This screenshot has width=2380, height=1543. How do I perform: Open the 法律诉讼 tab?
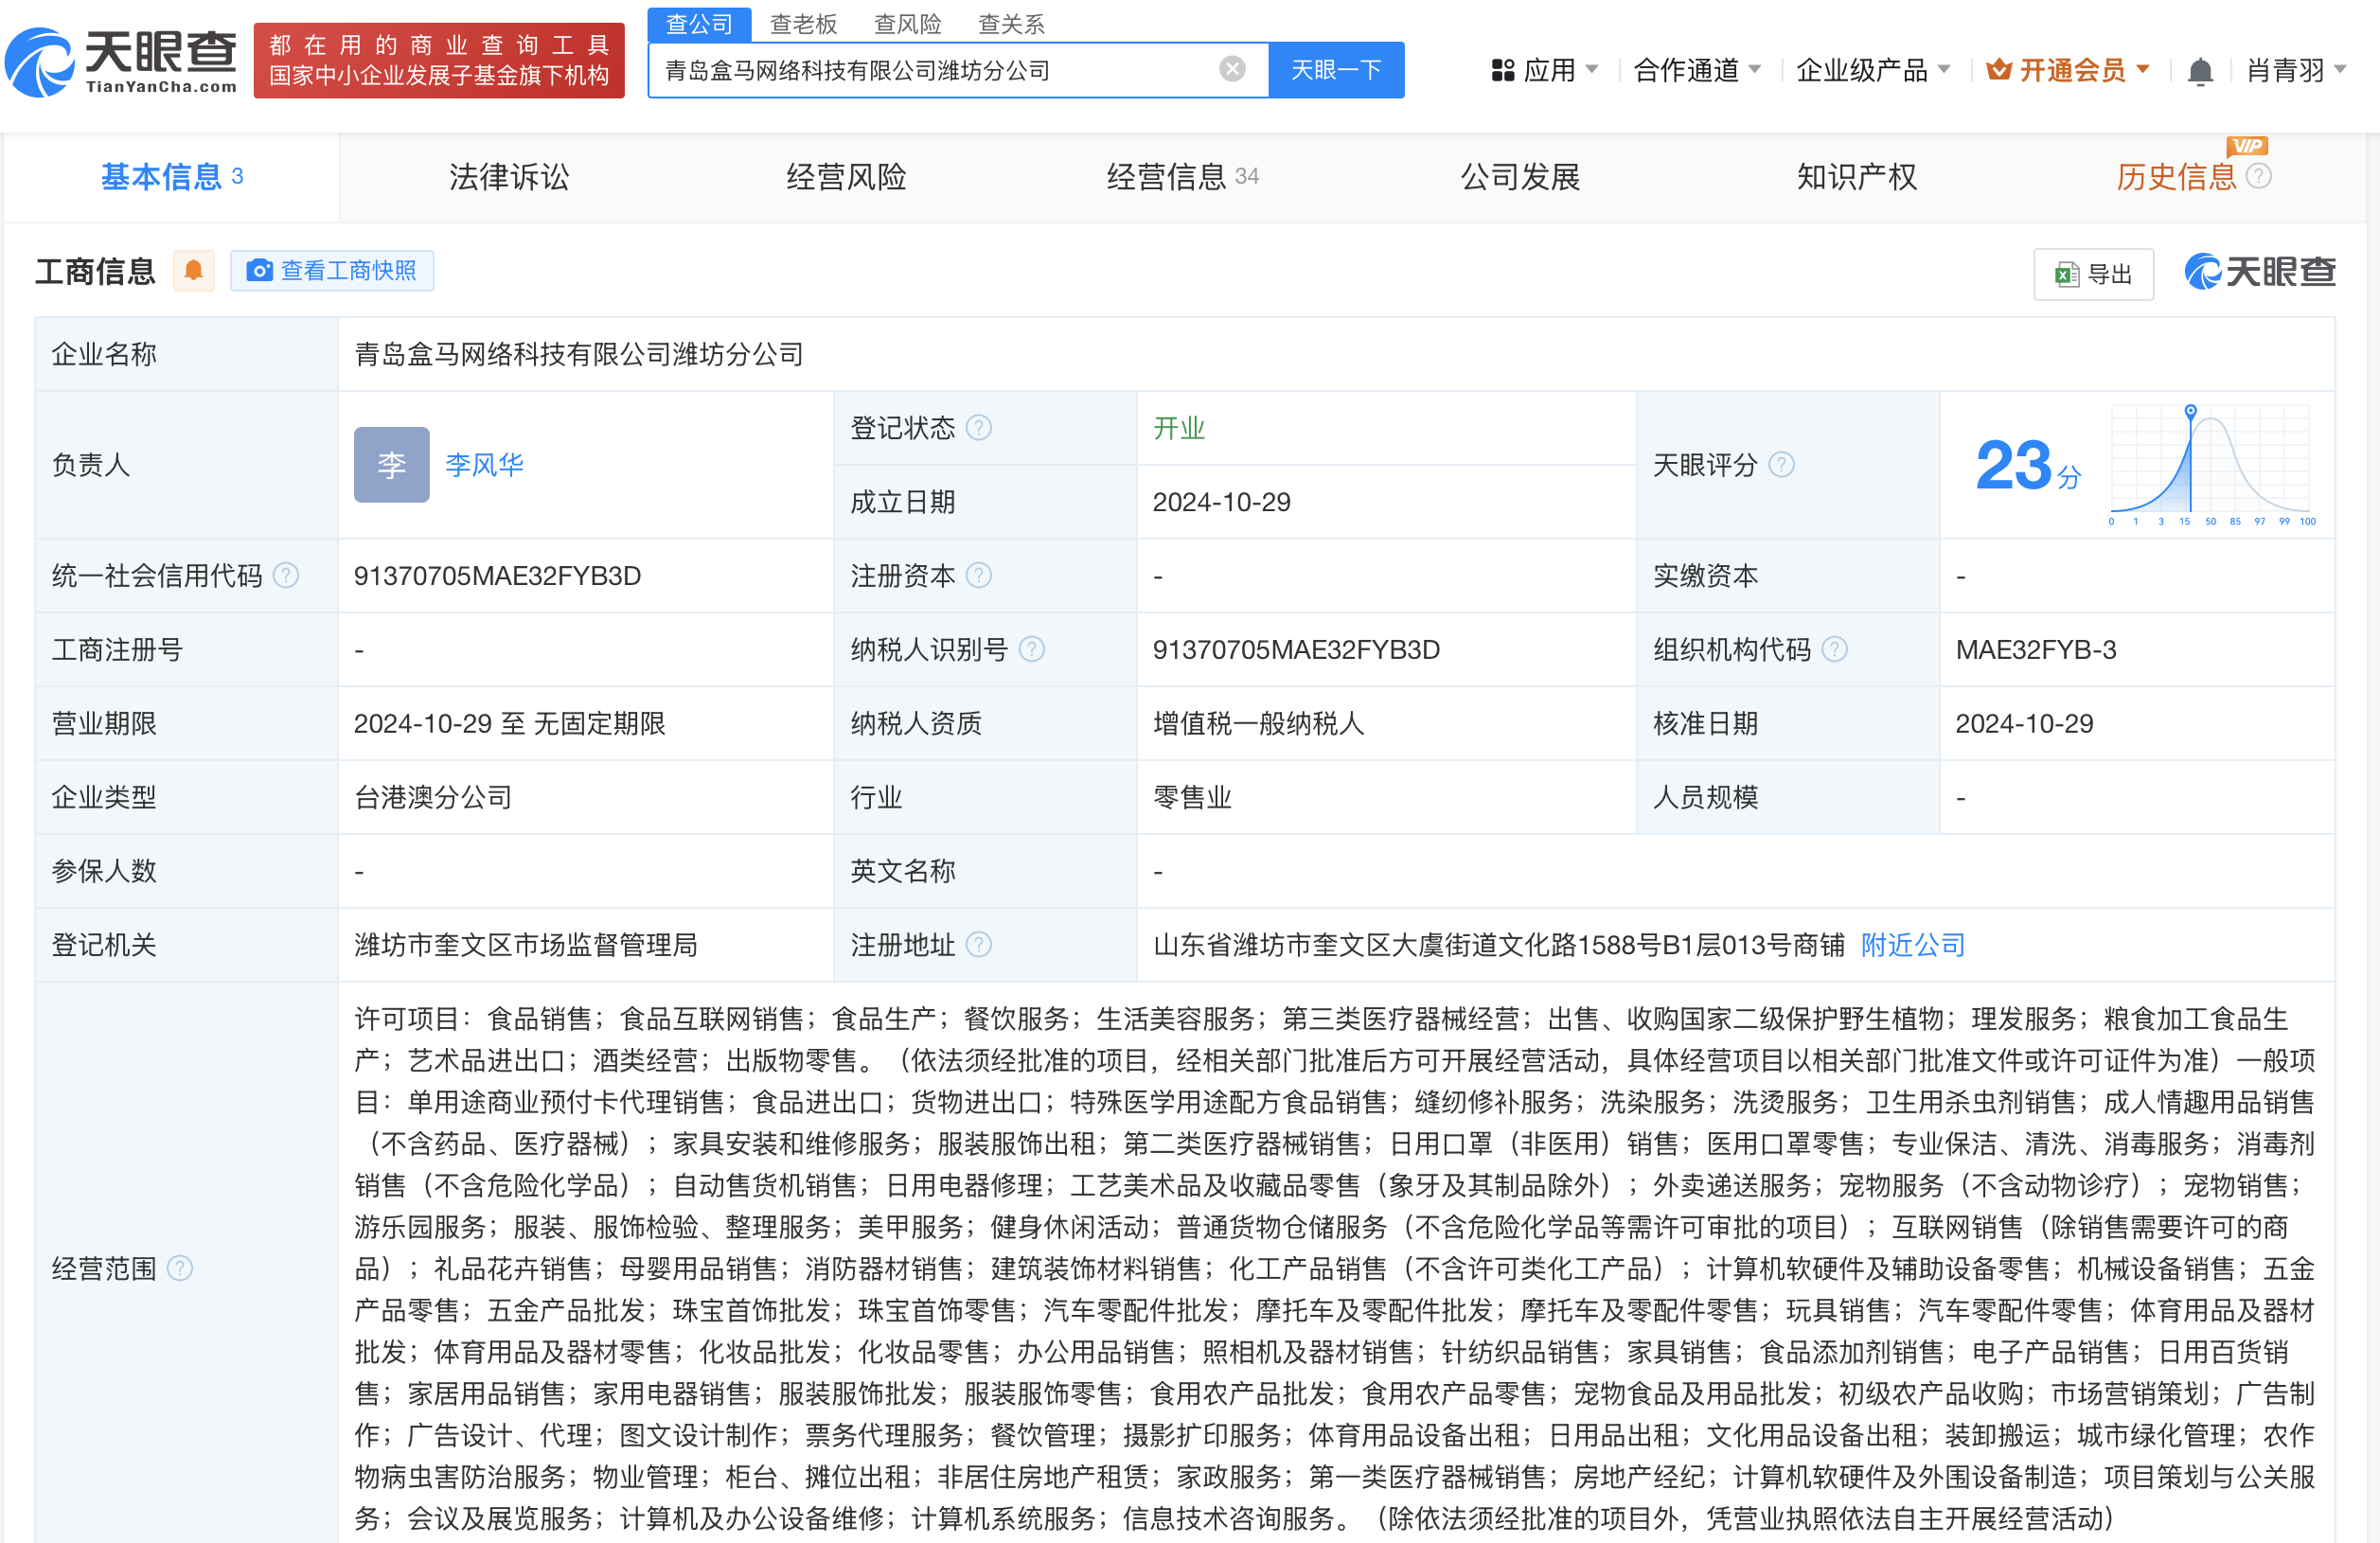pyautogui.click(x=509, y=177)
